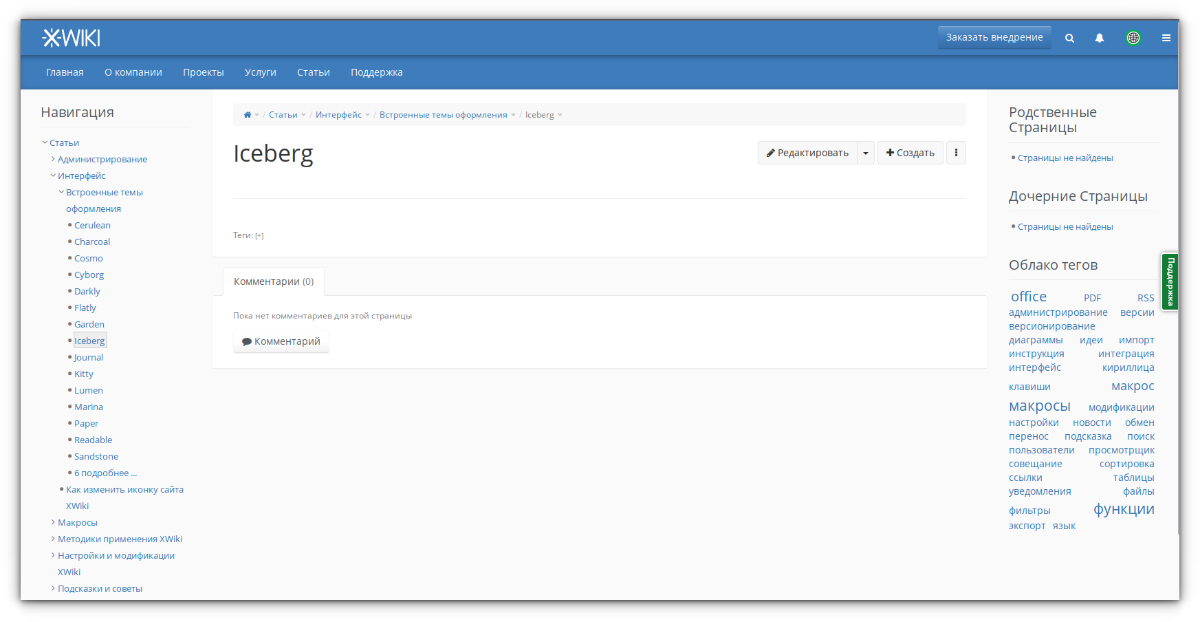This screenshot has width=1200, height=622.
Task: Open Sandstone in navigation tree
Action: tap(96, 456)
